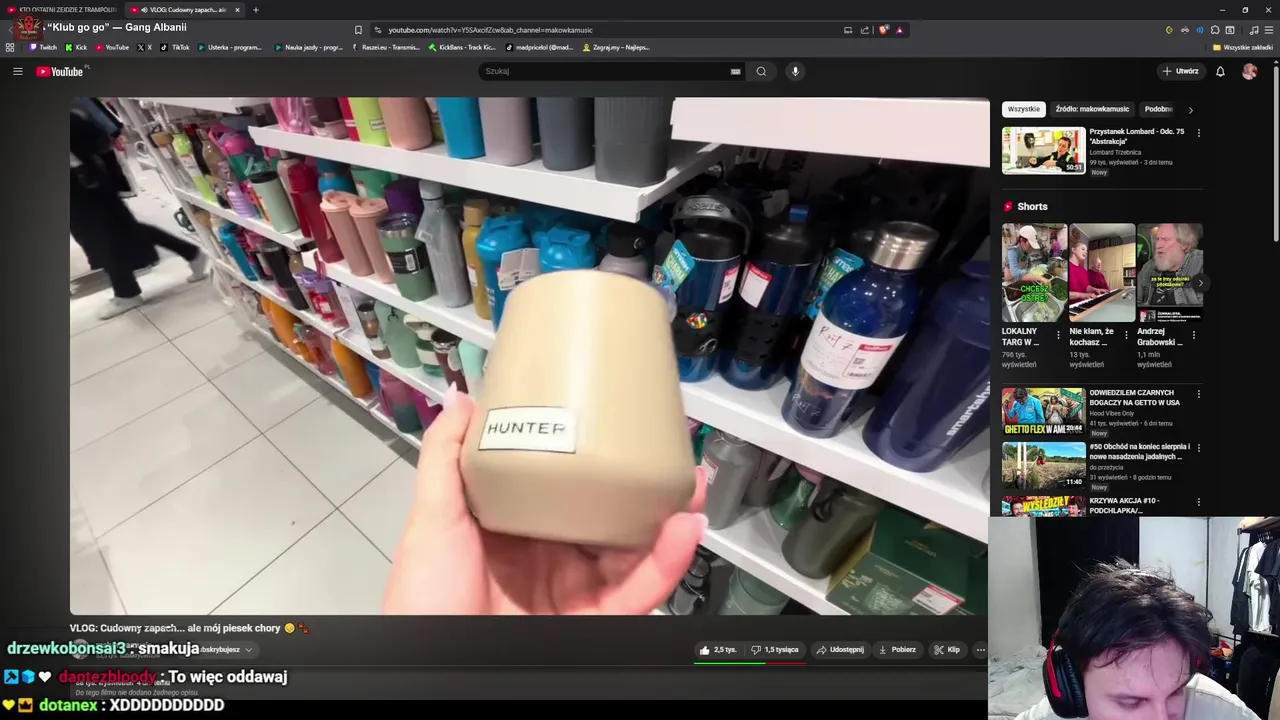
Task: Open options for Przystanek Lombard video
Action: click(x=1199, y=133)
